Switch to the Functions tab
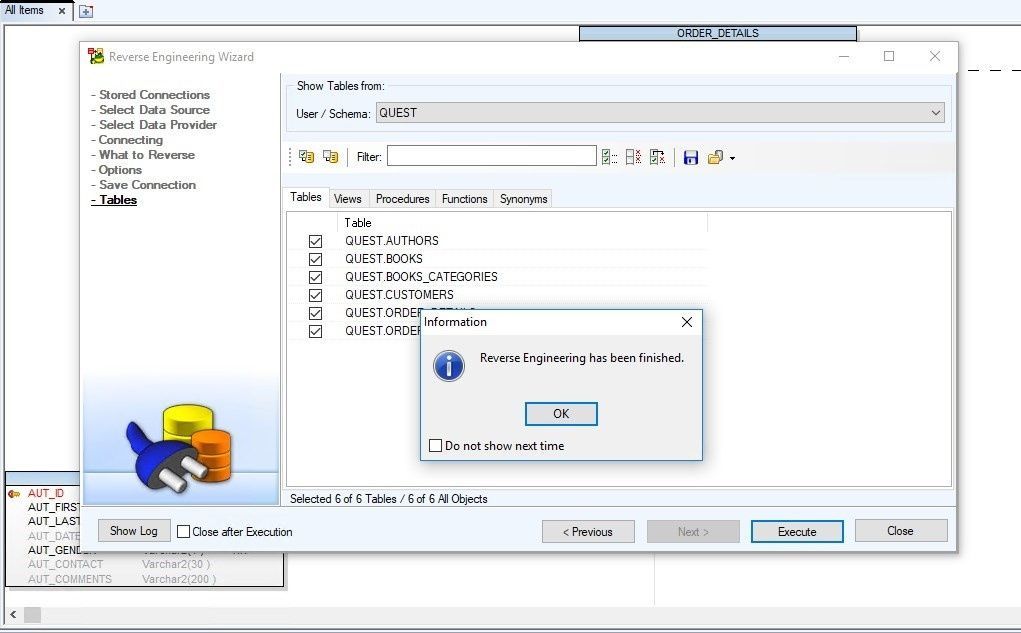This screenshot has width=1021, height=633. 464,199
